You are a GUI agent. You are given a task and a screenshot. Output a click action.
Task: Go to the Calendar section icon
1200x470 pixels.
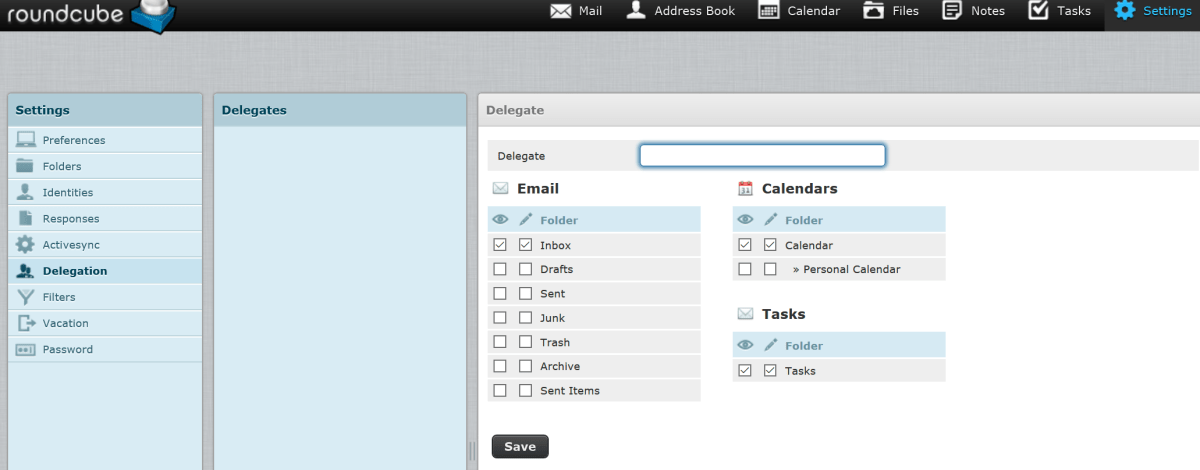pos(769,11)
